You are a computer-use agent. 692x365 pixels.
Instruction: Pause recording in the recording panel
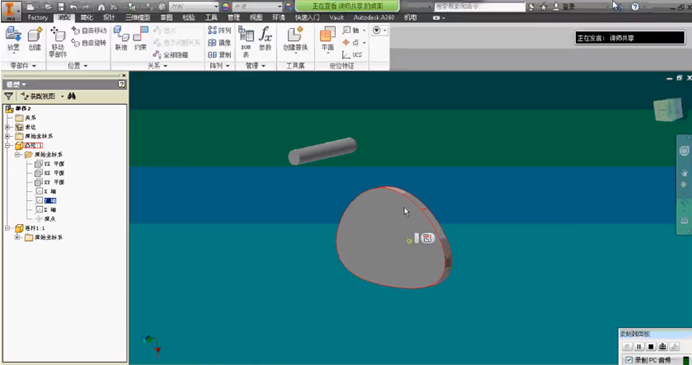[x=639, y=347]
